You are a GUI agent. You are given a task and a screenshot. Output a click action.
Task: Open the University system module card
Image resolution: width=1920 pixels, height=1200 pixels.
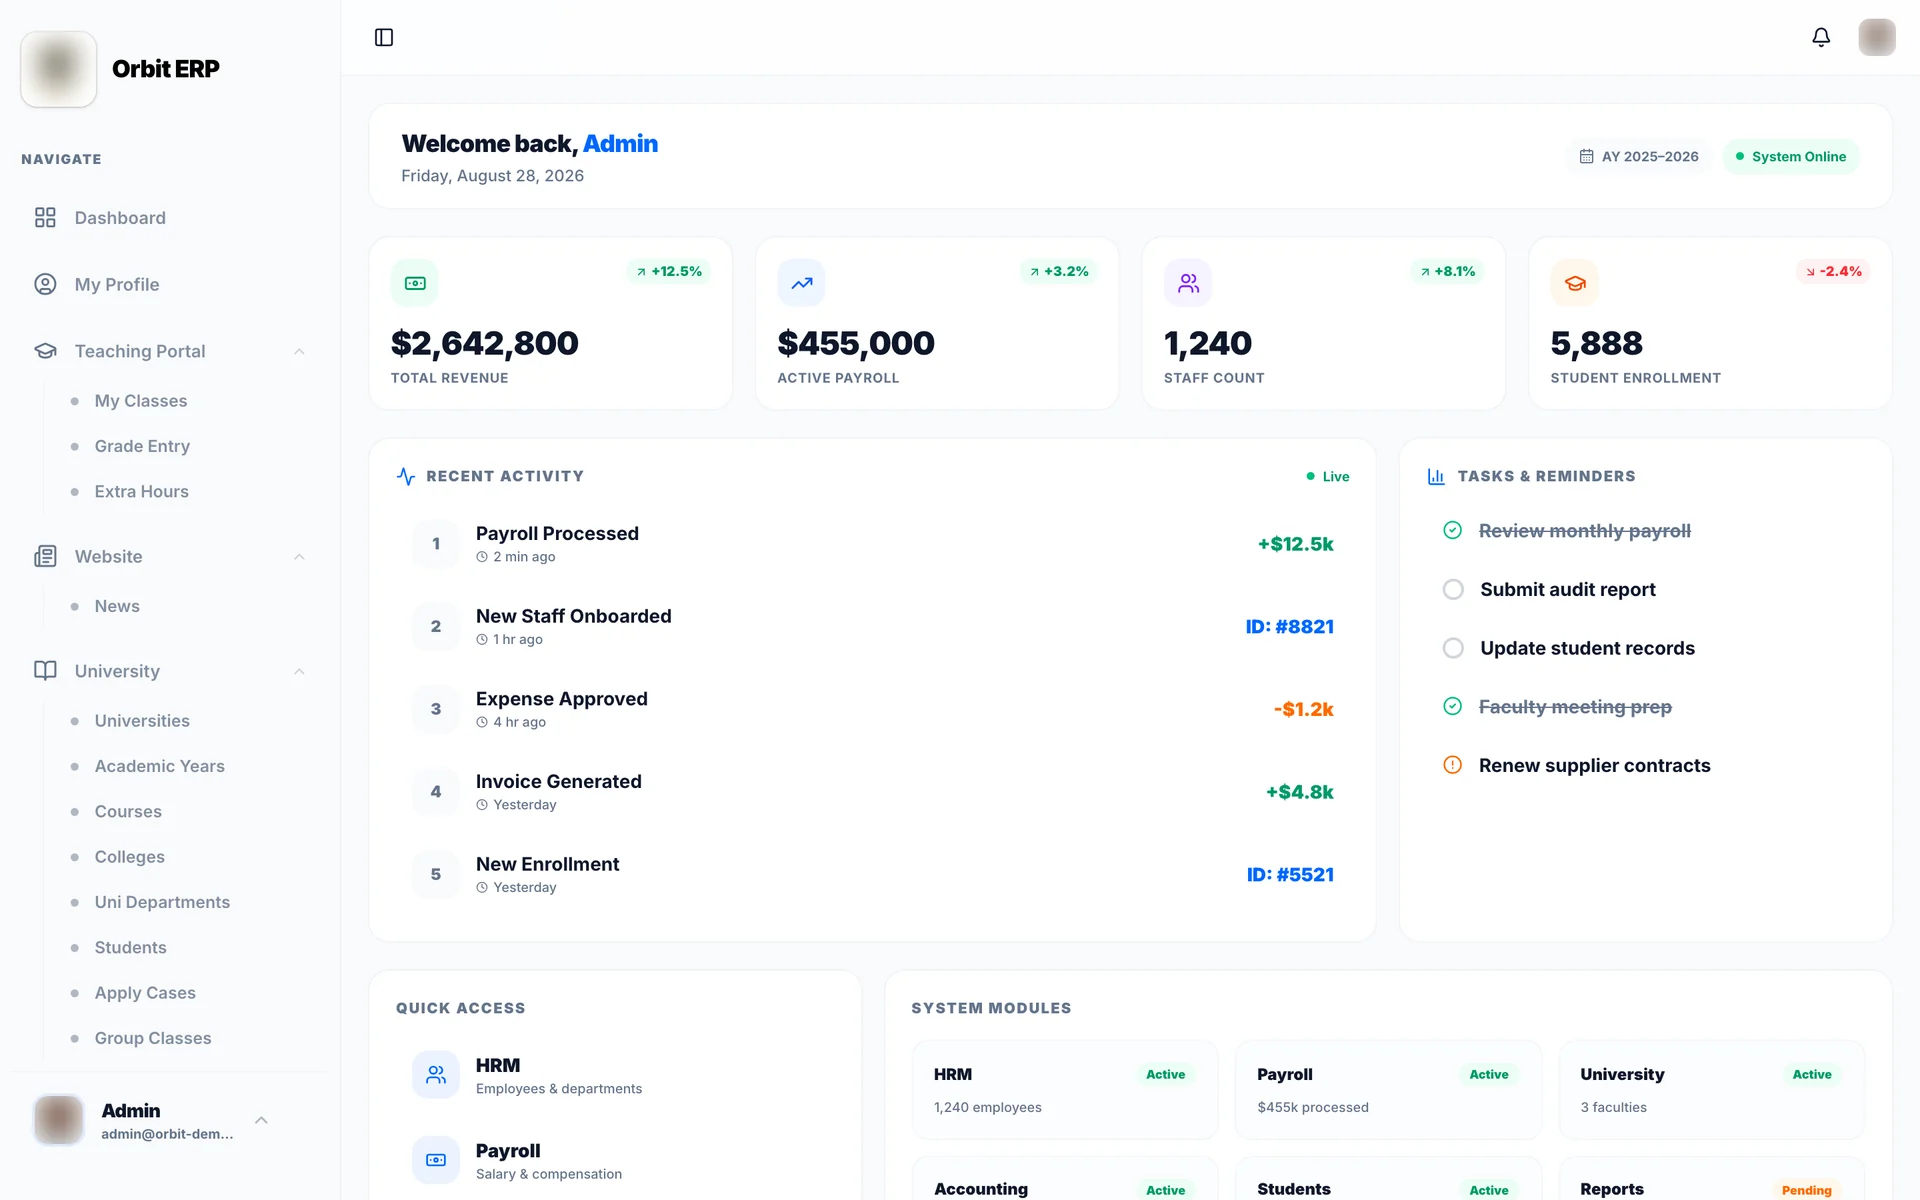point(1711,1090)
